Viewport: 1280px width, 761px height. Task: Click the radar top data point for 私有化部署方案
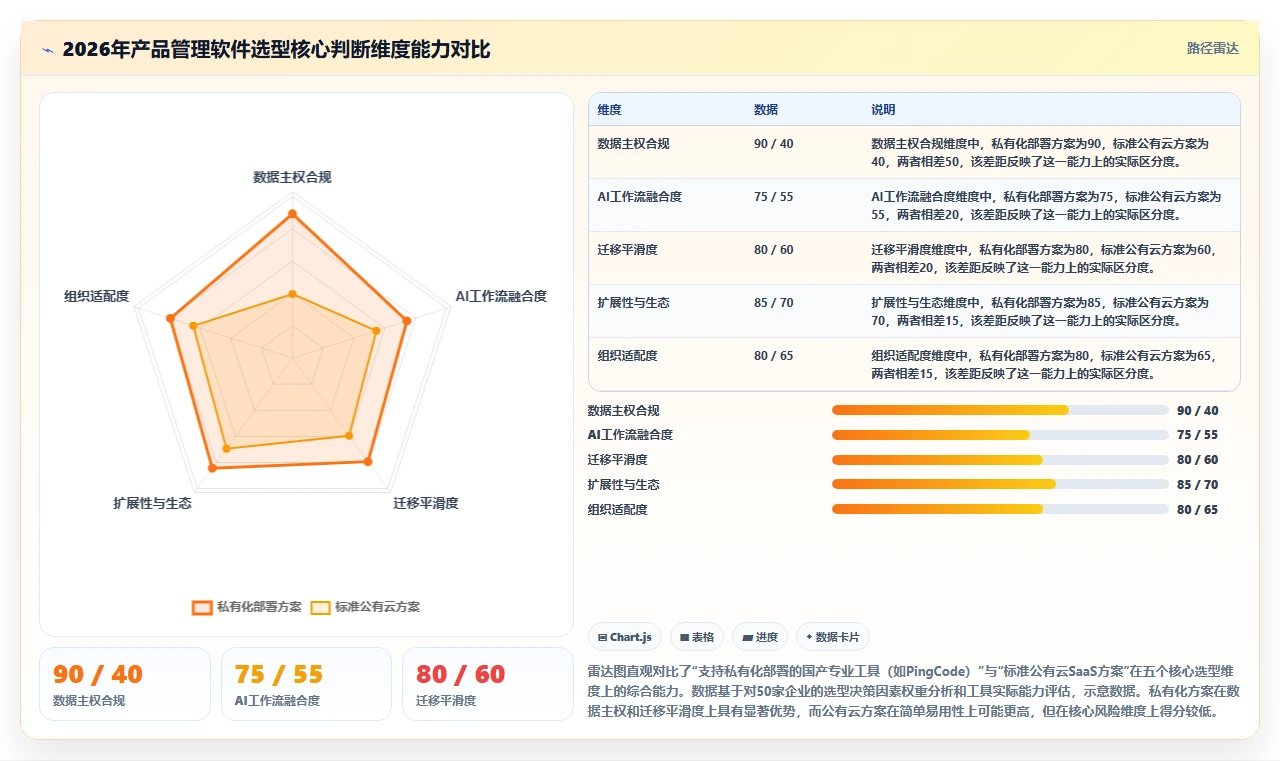[292, 213]
